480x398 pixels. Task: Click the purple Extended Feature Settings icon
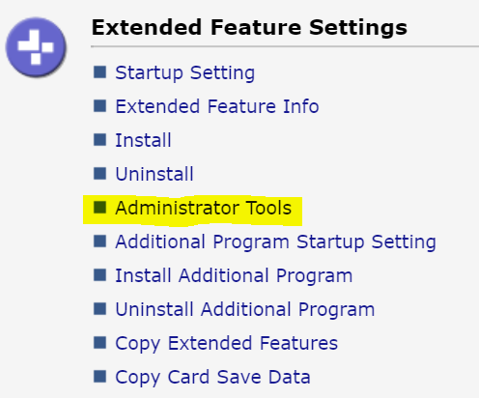[36, 47]
